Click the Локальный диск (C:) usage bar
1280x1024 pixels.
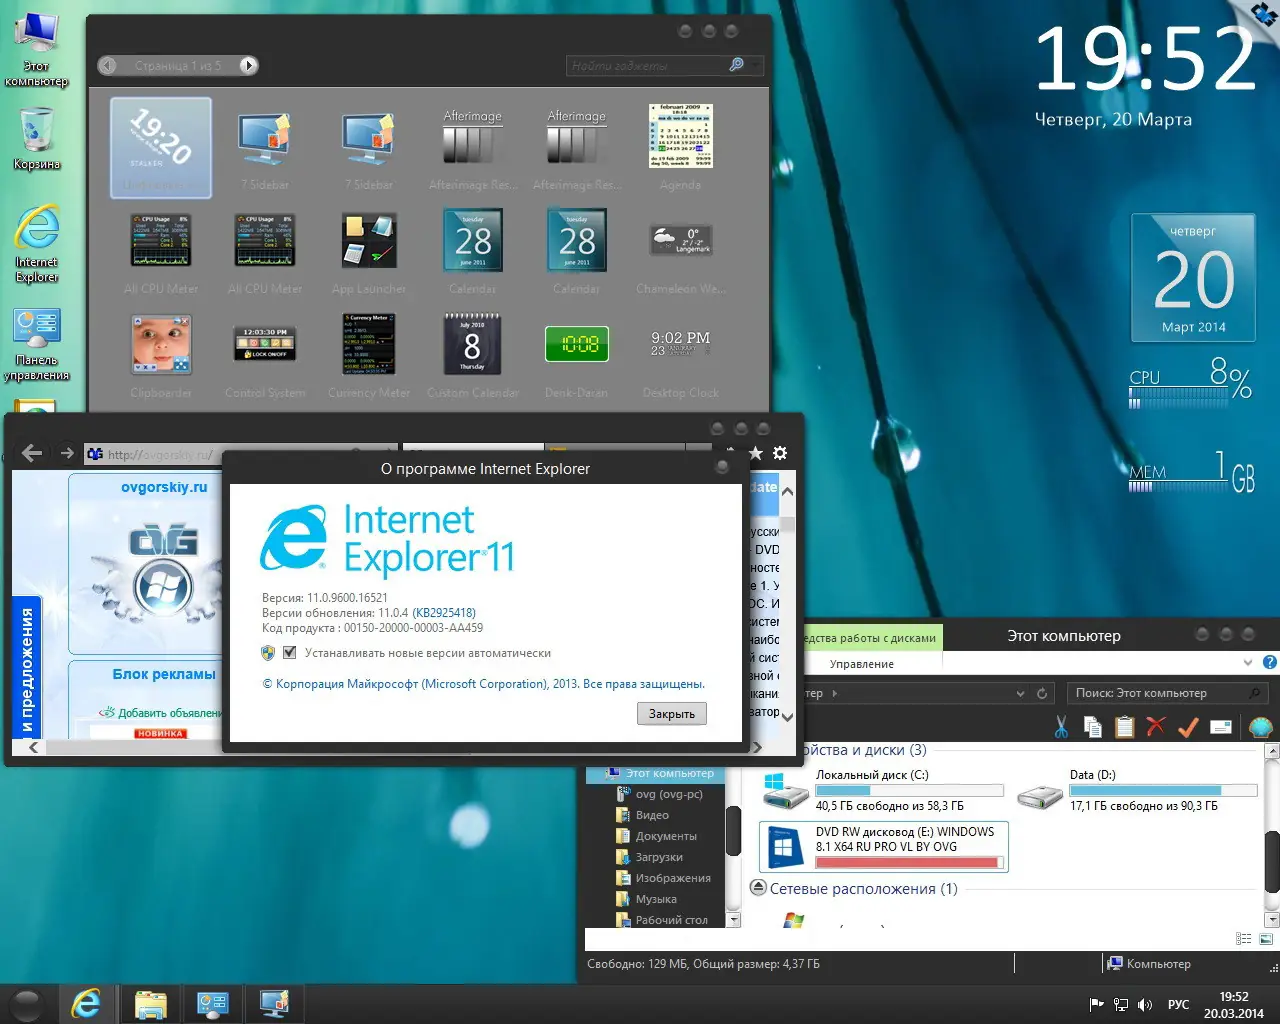pos(910,790)
